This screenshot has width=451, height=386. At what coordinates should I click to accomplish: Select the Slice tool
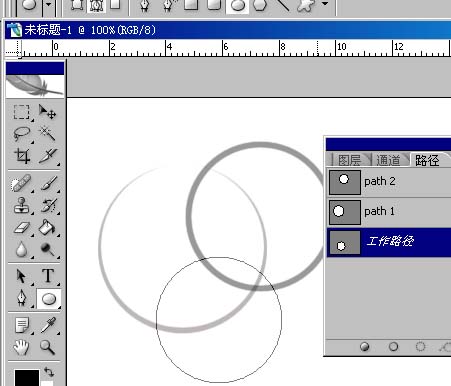click(47, 156)
